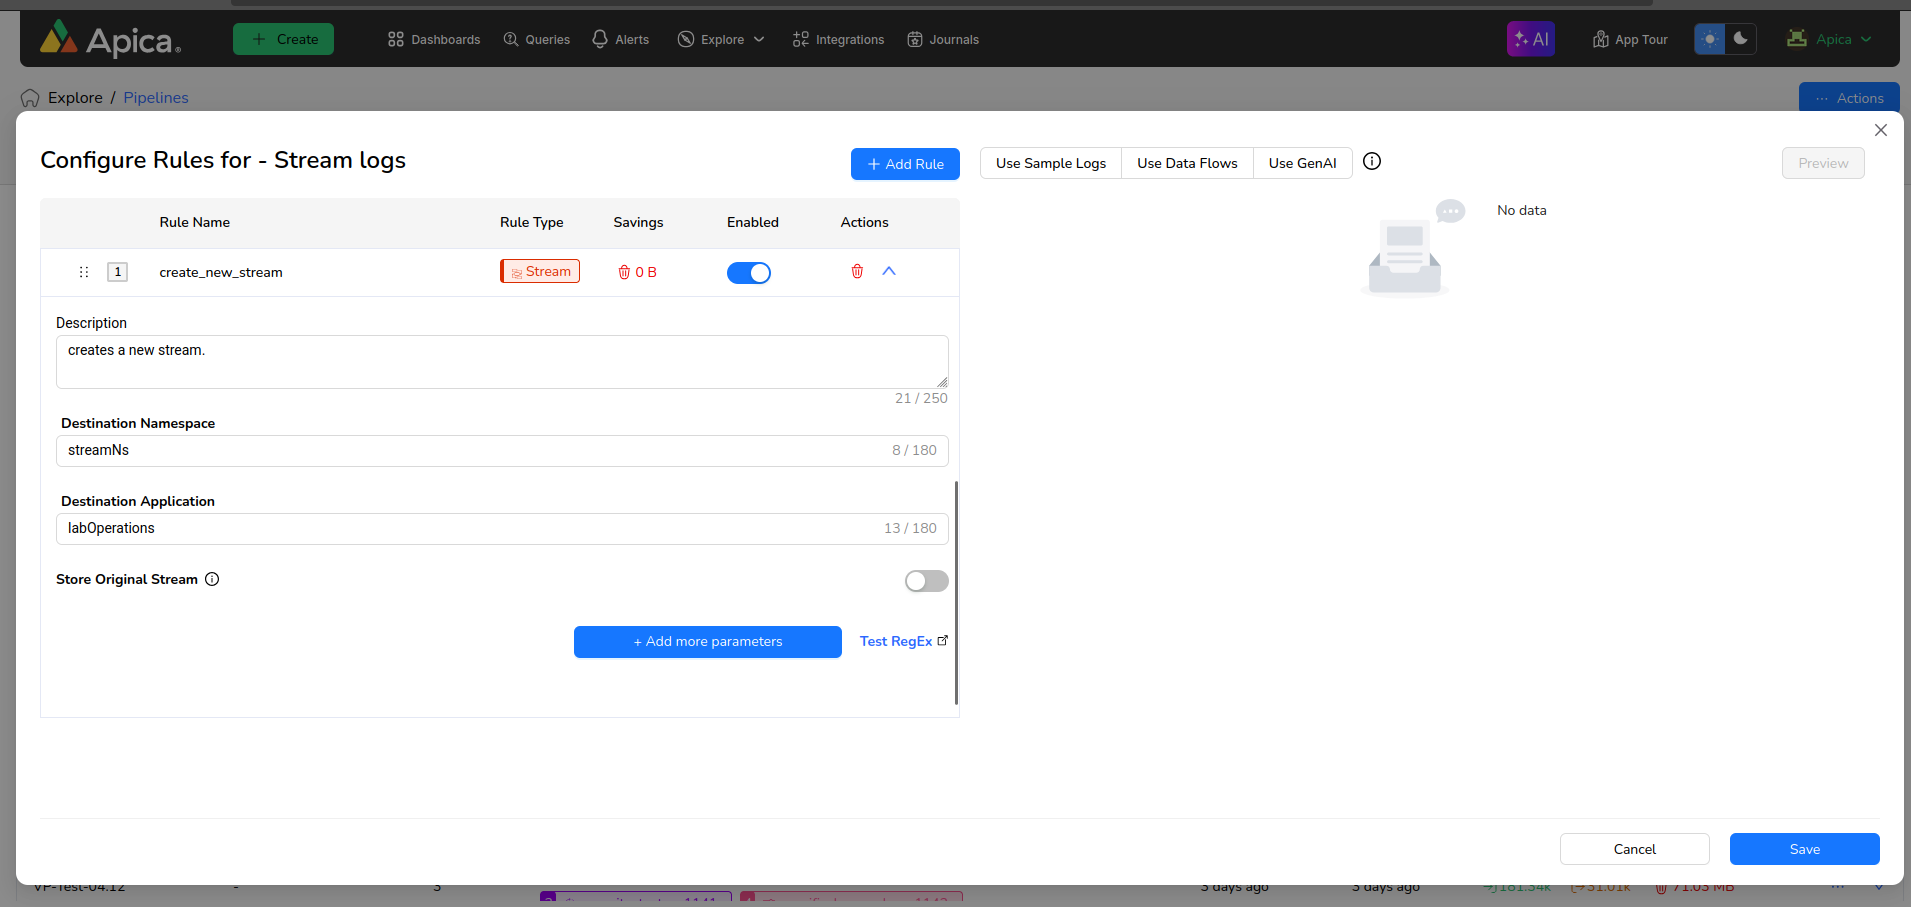
Task: Click the info icon beside Use GenAI
Action: point(1372,162)
